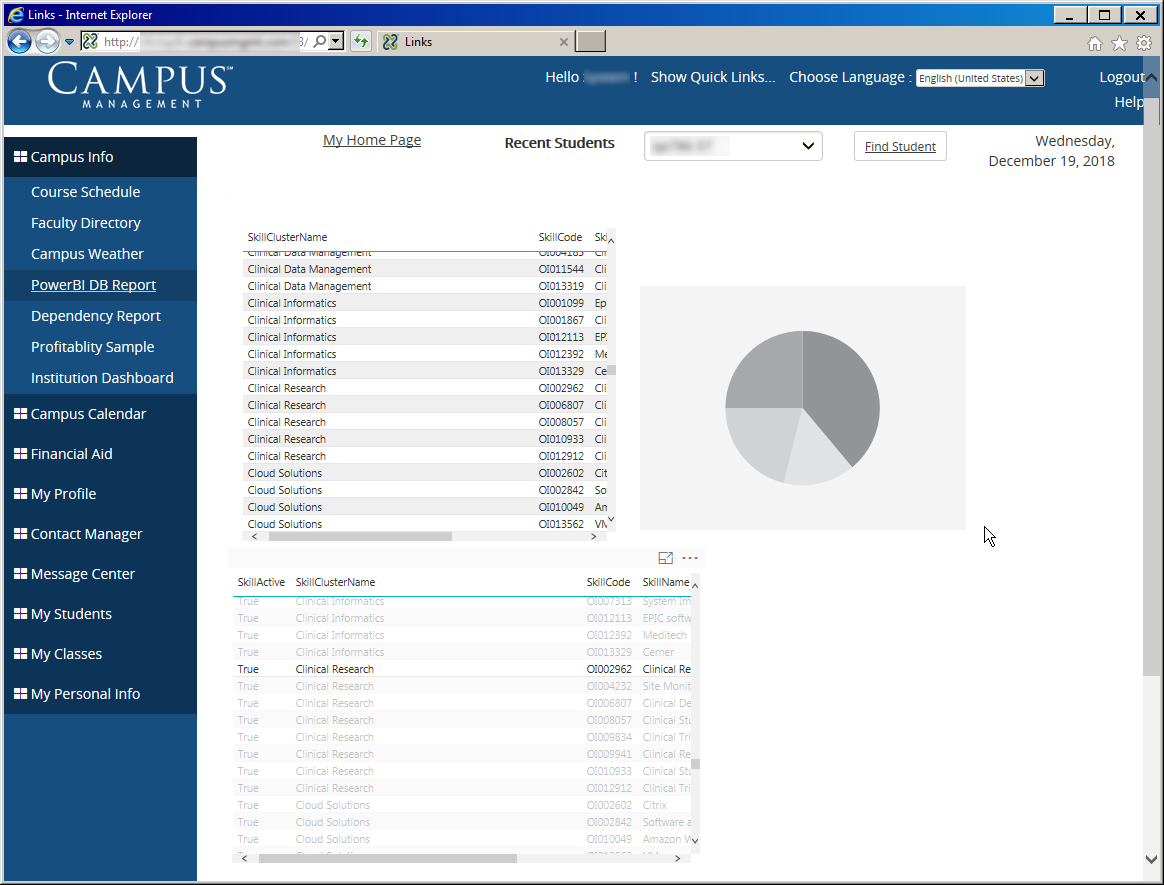Screen dimensions: 1164x885
Task: Refresh the page using the refresh icon
Action: point(360,41)
